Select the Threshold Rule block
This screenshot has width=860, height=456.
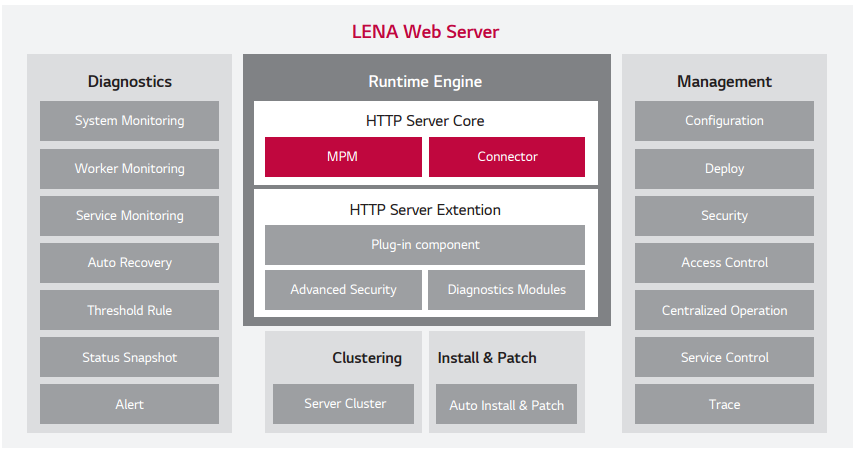[x=129, y=310]
